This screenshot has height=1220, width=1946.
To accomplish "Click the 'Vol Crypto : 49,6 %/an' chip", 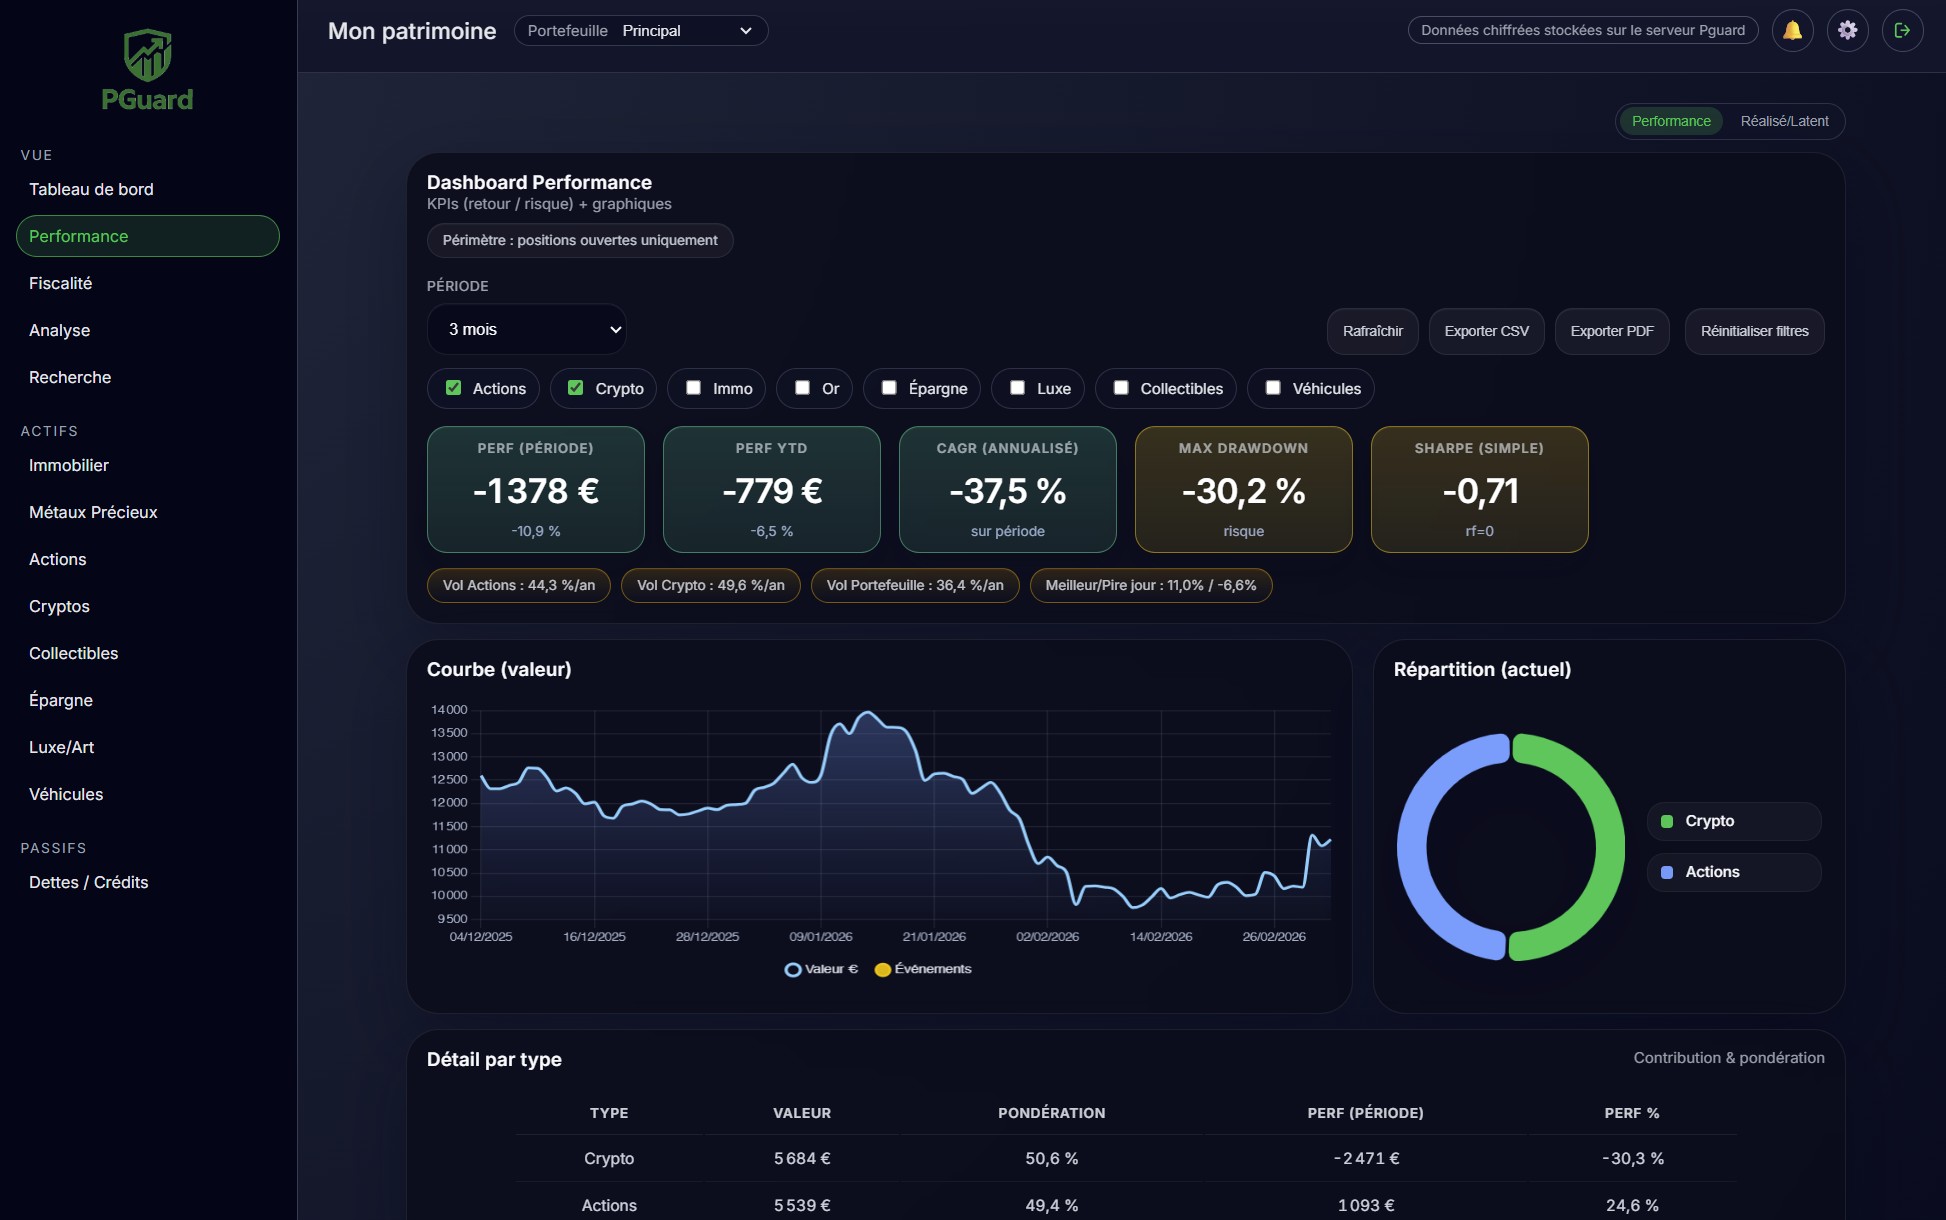I will (710, 586).
